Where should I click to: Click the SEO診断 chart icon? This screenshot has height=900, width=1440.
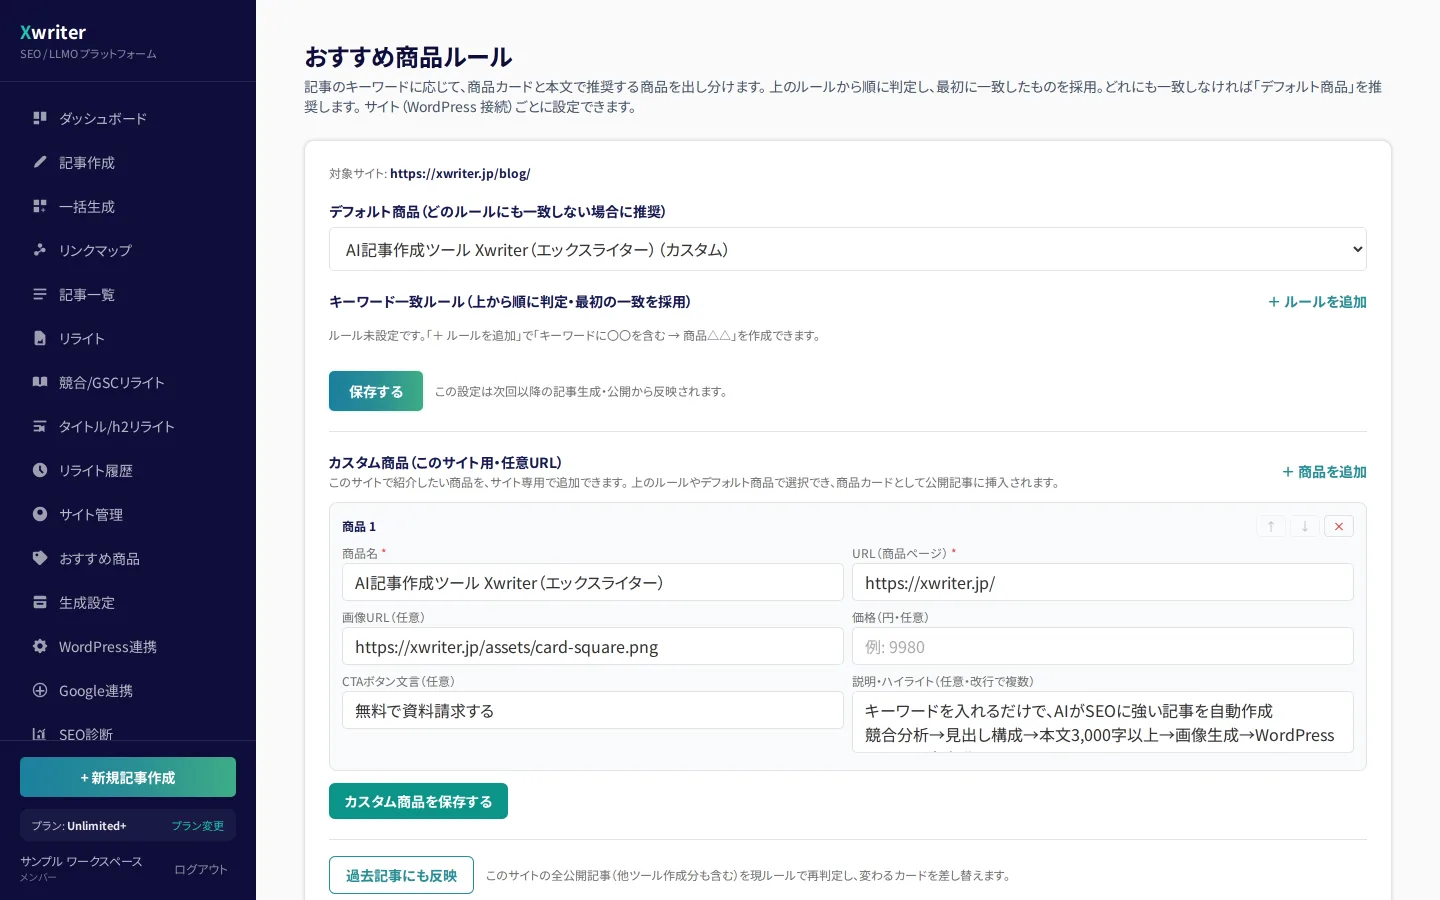click(x=40, y=734)
